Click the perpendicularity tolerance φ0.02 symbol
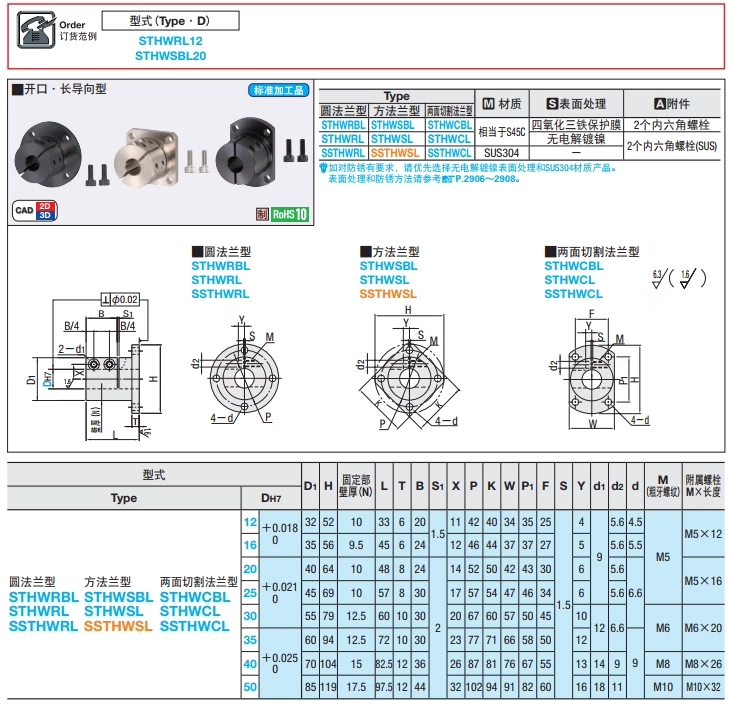 pyautogui.click(x=120, y=299)
